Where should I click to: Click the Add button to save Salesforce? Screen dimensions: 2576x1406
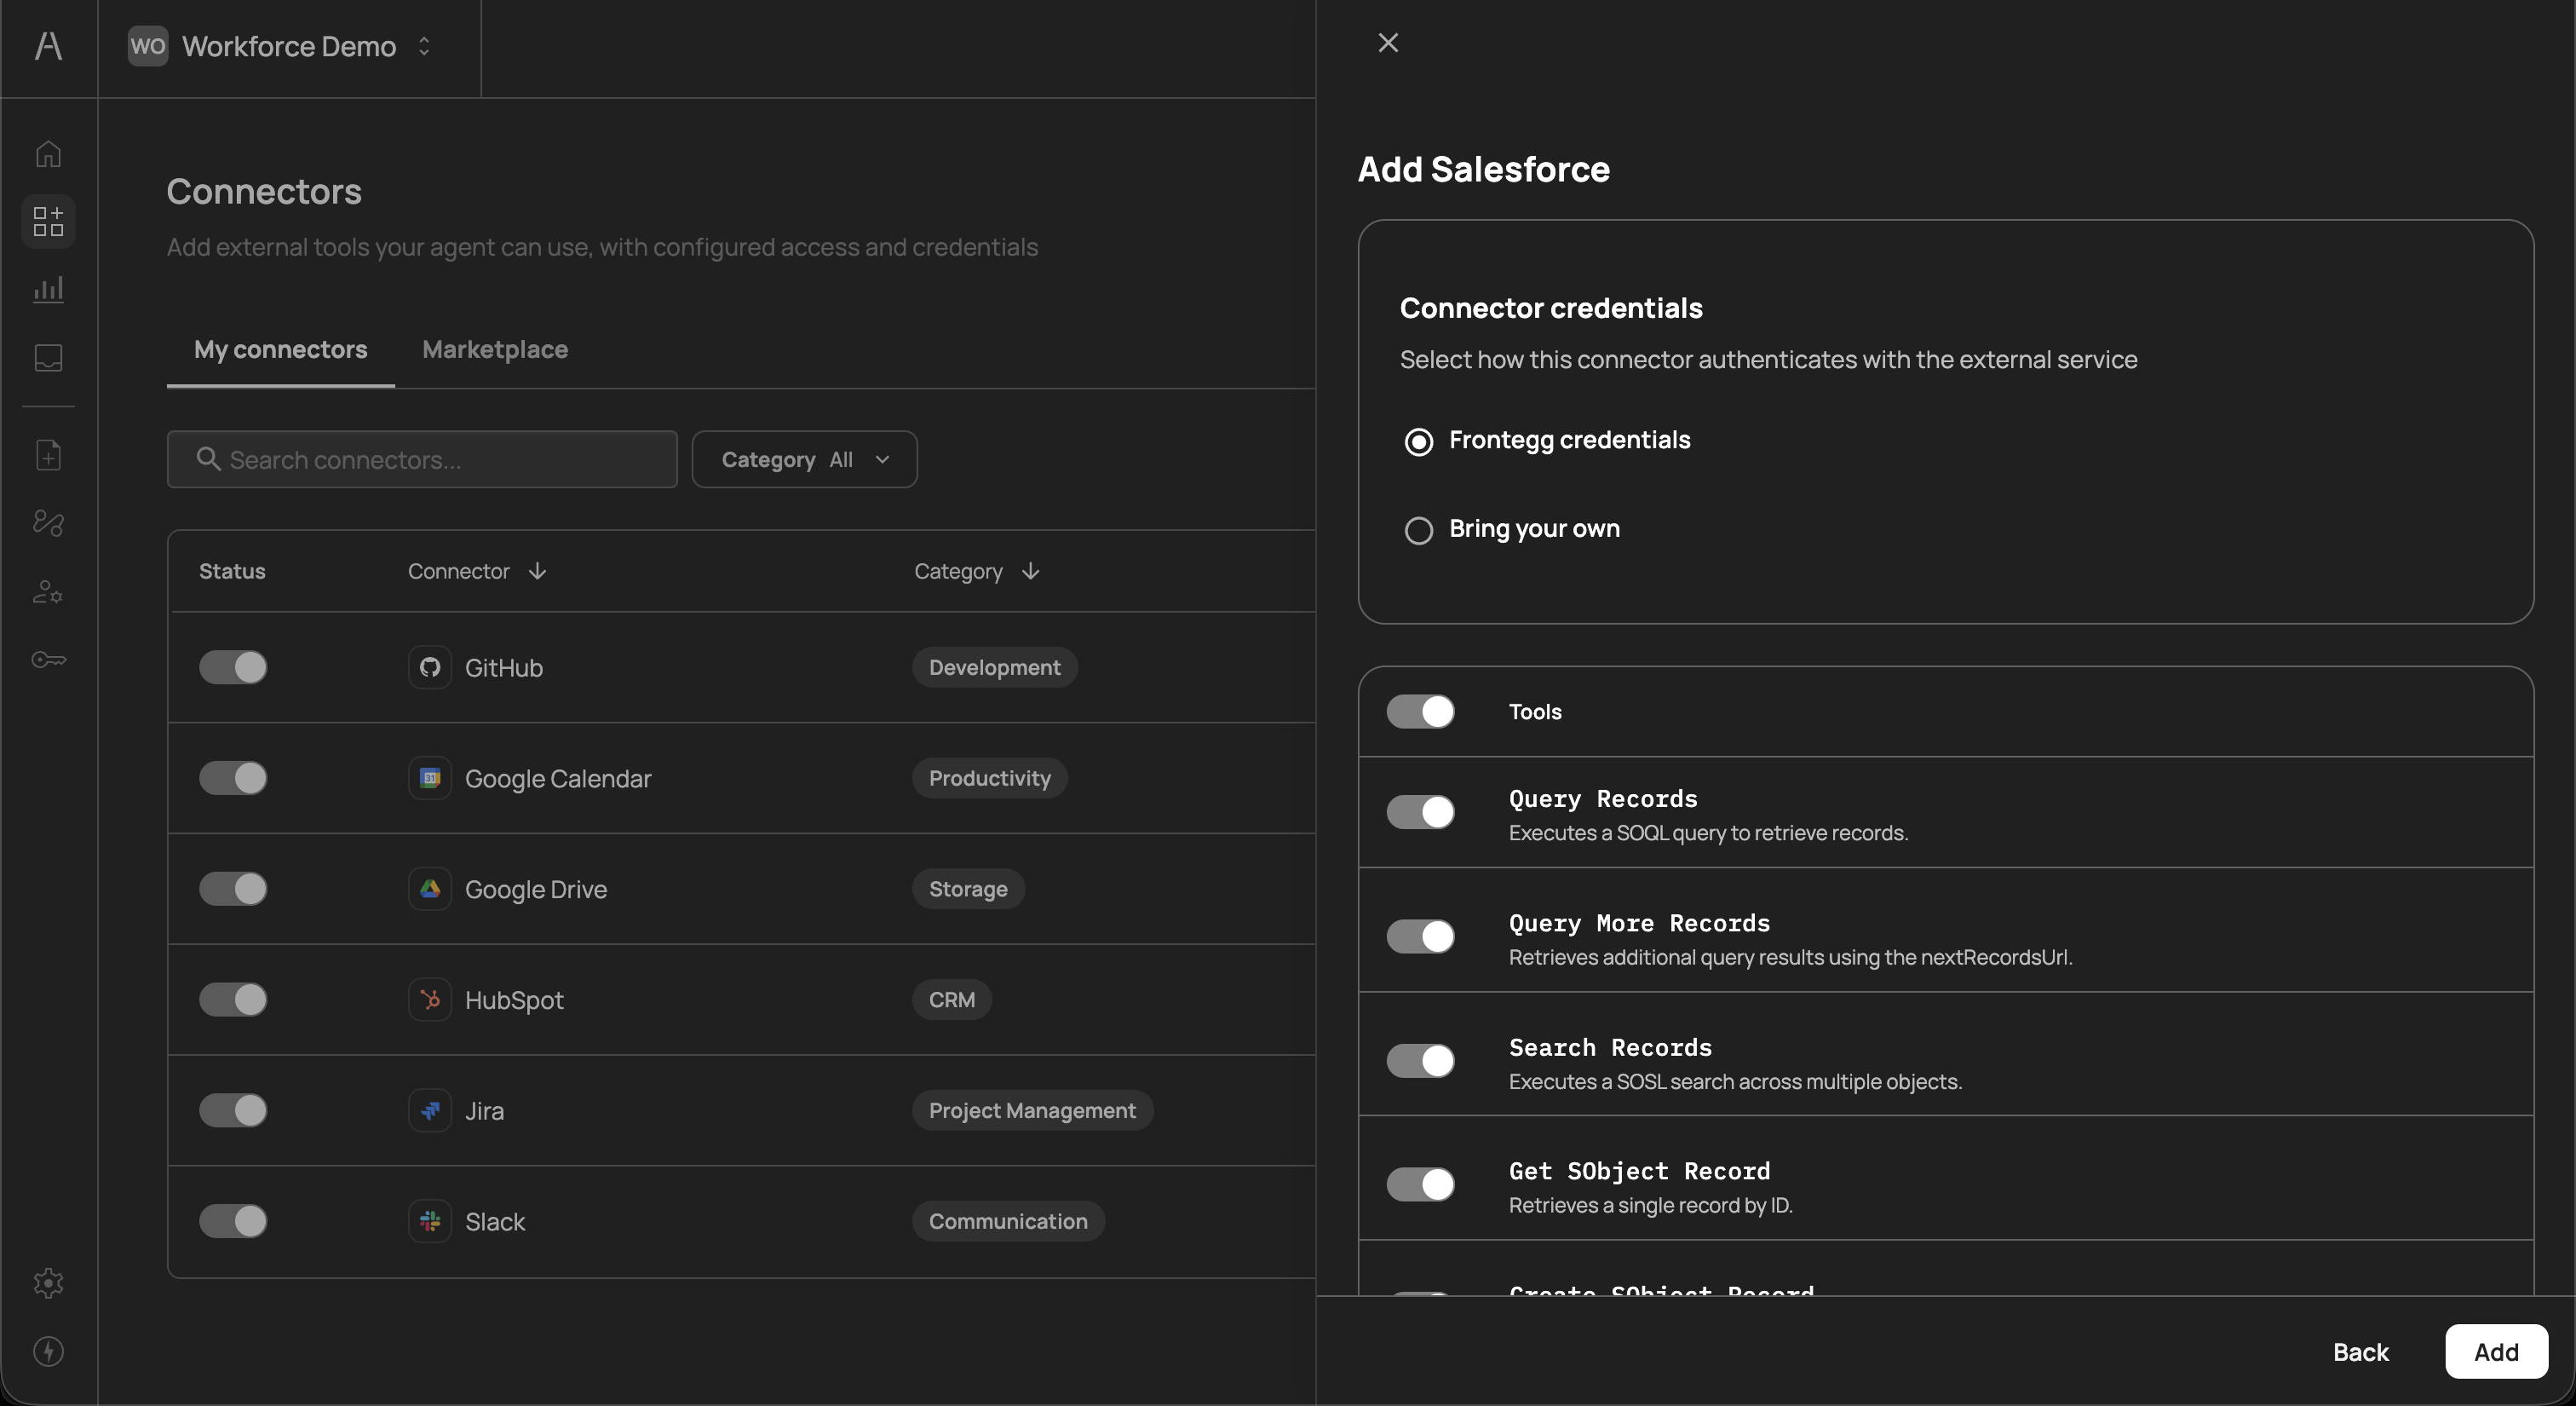pyautogui.click(x=2495, y=1351)
